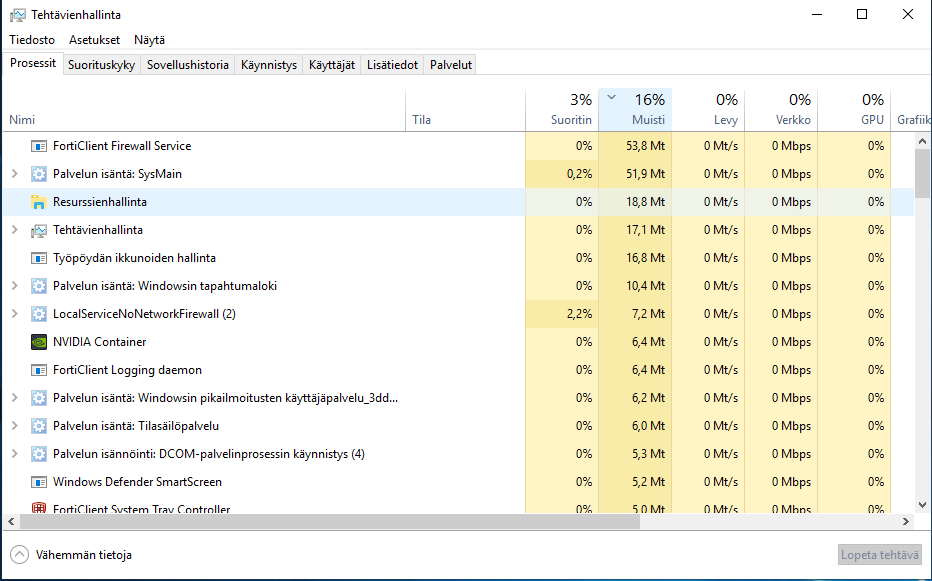
Task: Expand the Windowsin pikailmoitusten käyttäjäpalvelu row
Action: pyautogui.click(x=15, y=398)
